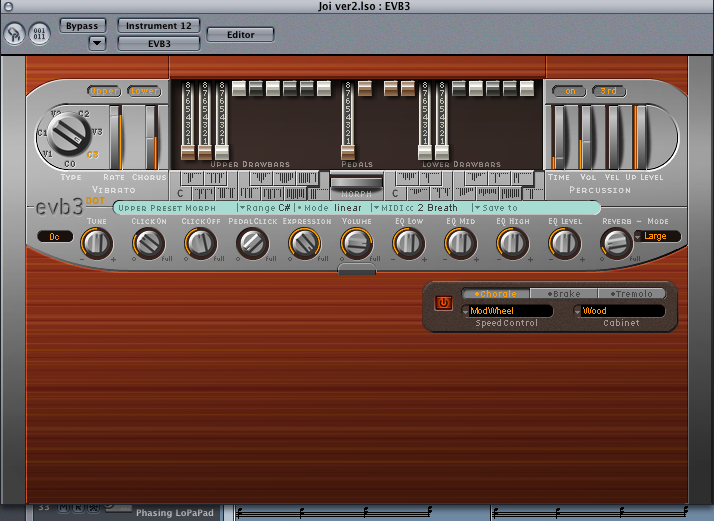Adjust the Percussion Vel slider
Viewport: 714px width, 521px height.
click(x=613, y=138)
